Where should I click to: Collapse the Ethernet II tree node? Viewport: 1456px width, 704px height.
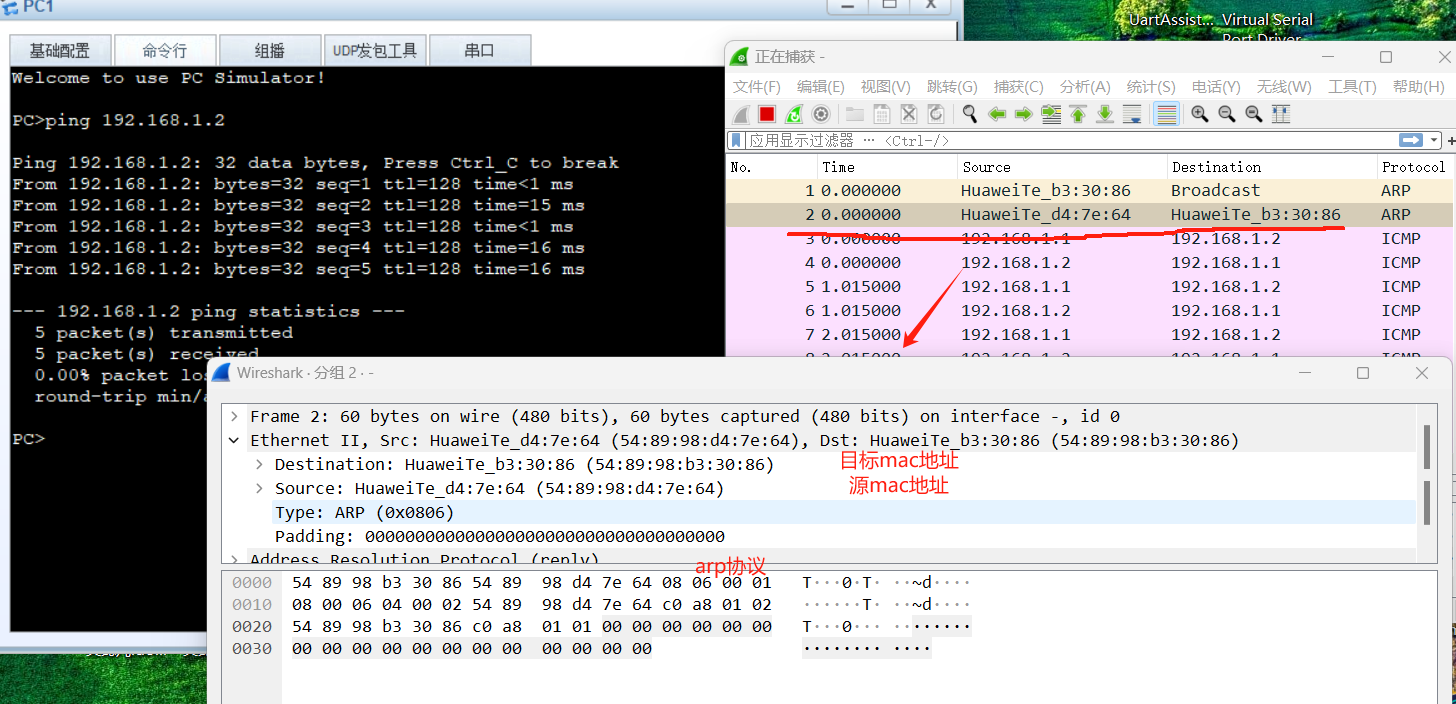234,440
